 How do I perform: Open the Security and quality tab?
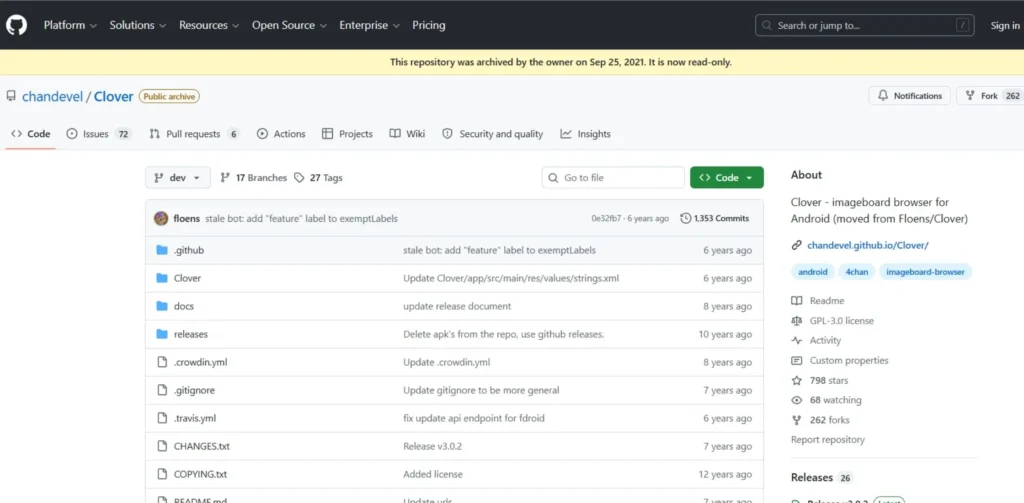tap(492, 134)
